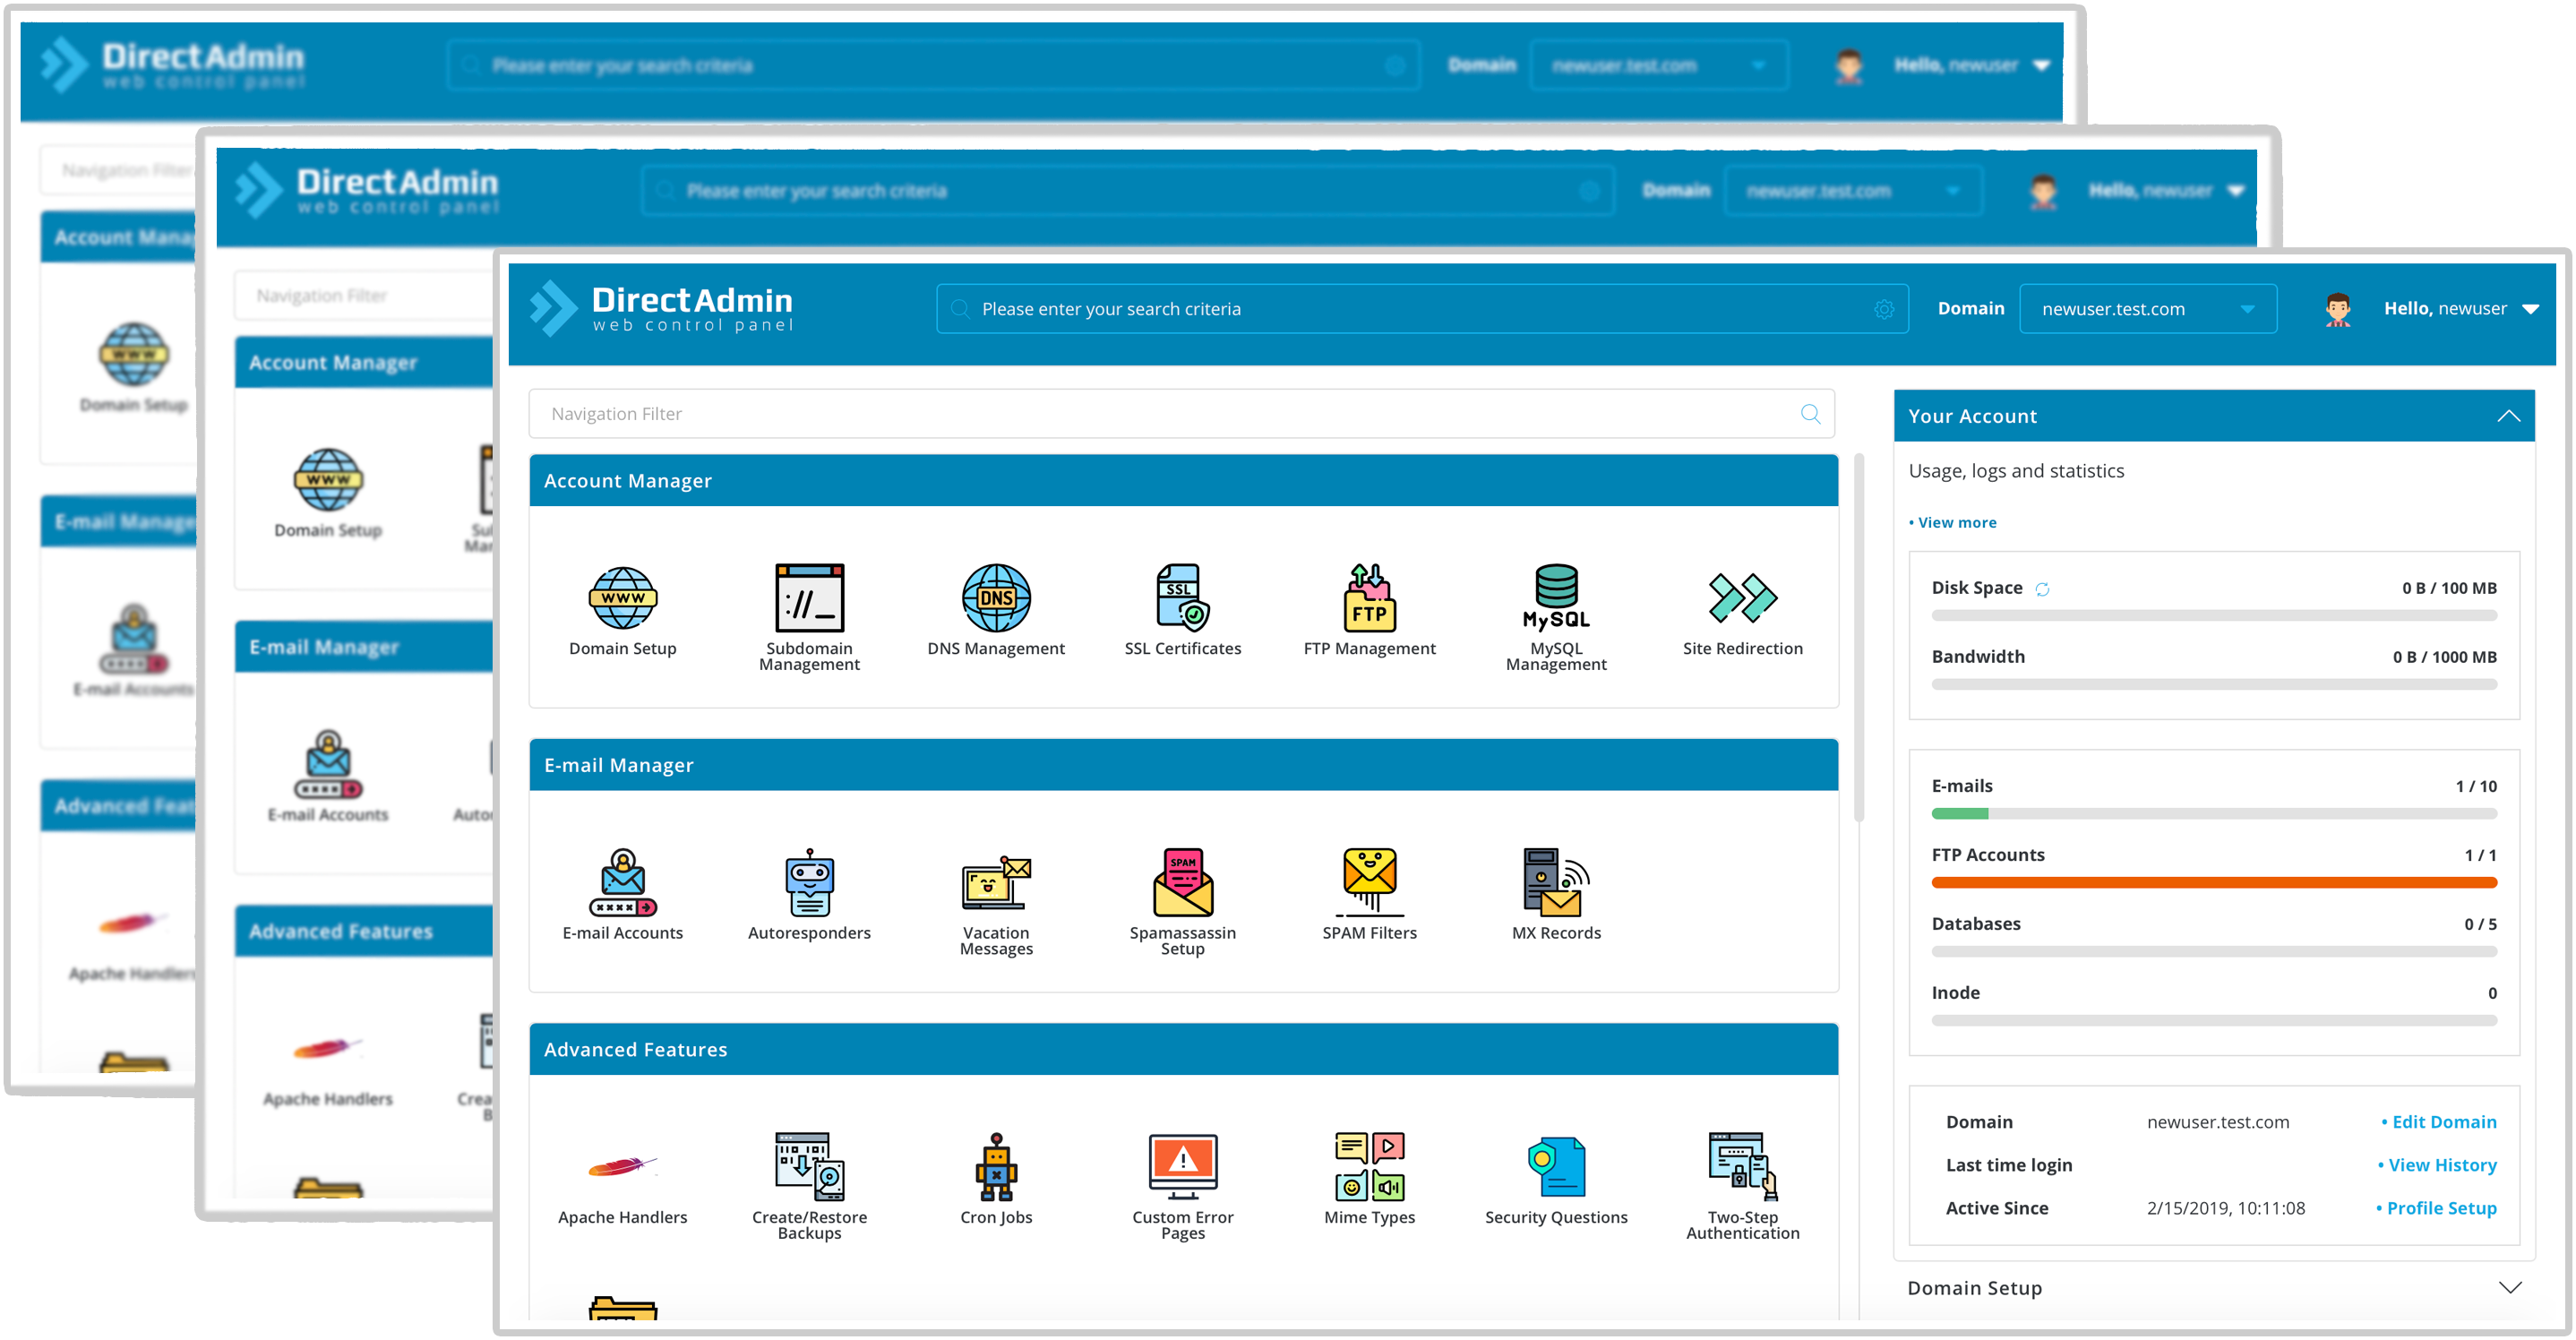Click the Security Questions icon

[1555, 1168]
